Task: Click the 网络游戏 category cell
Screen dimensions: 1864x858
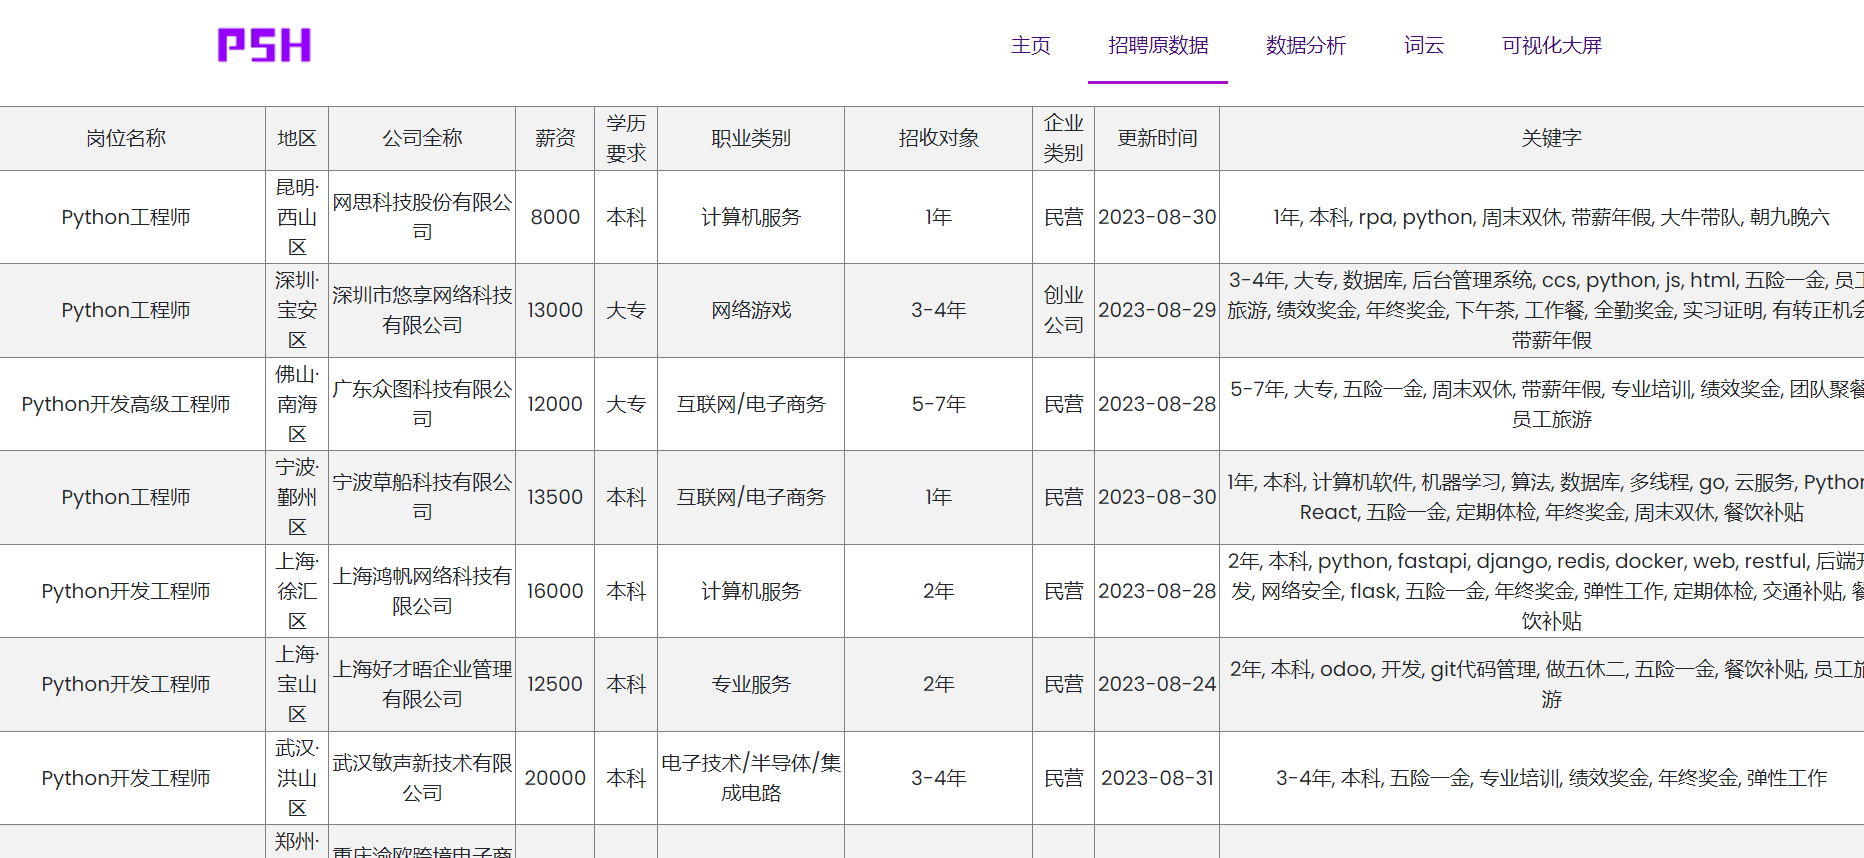Action: 751,310
